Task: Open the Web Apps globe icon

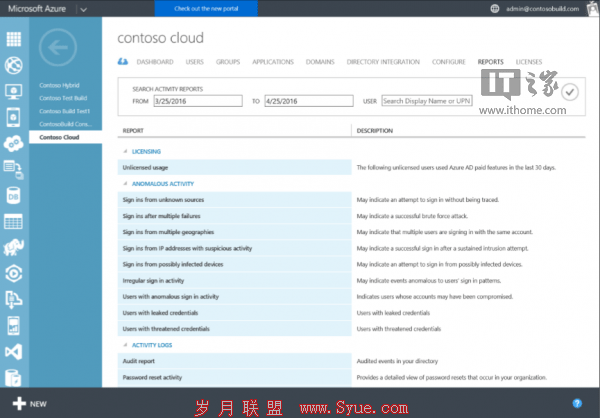Action: pyautogui.click(x=14, y=65)
